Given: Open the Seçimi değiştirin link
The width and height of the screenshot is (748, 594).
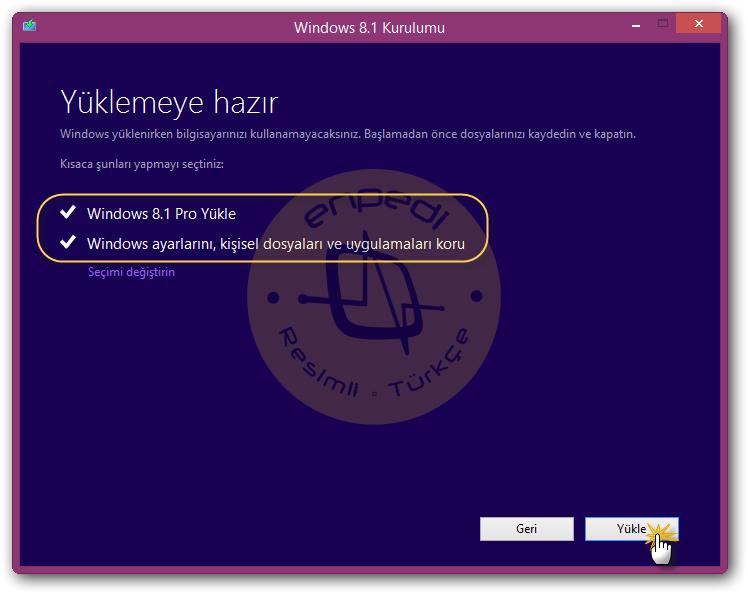Looking at the screenshot, I should point(131,272).
